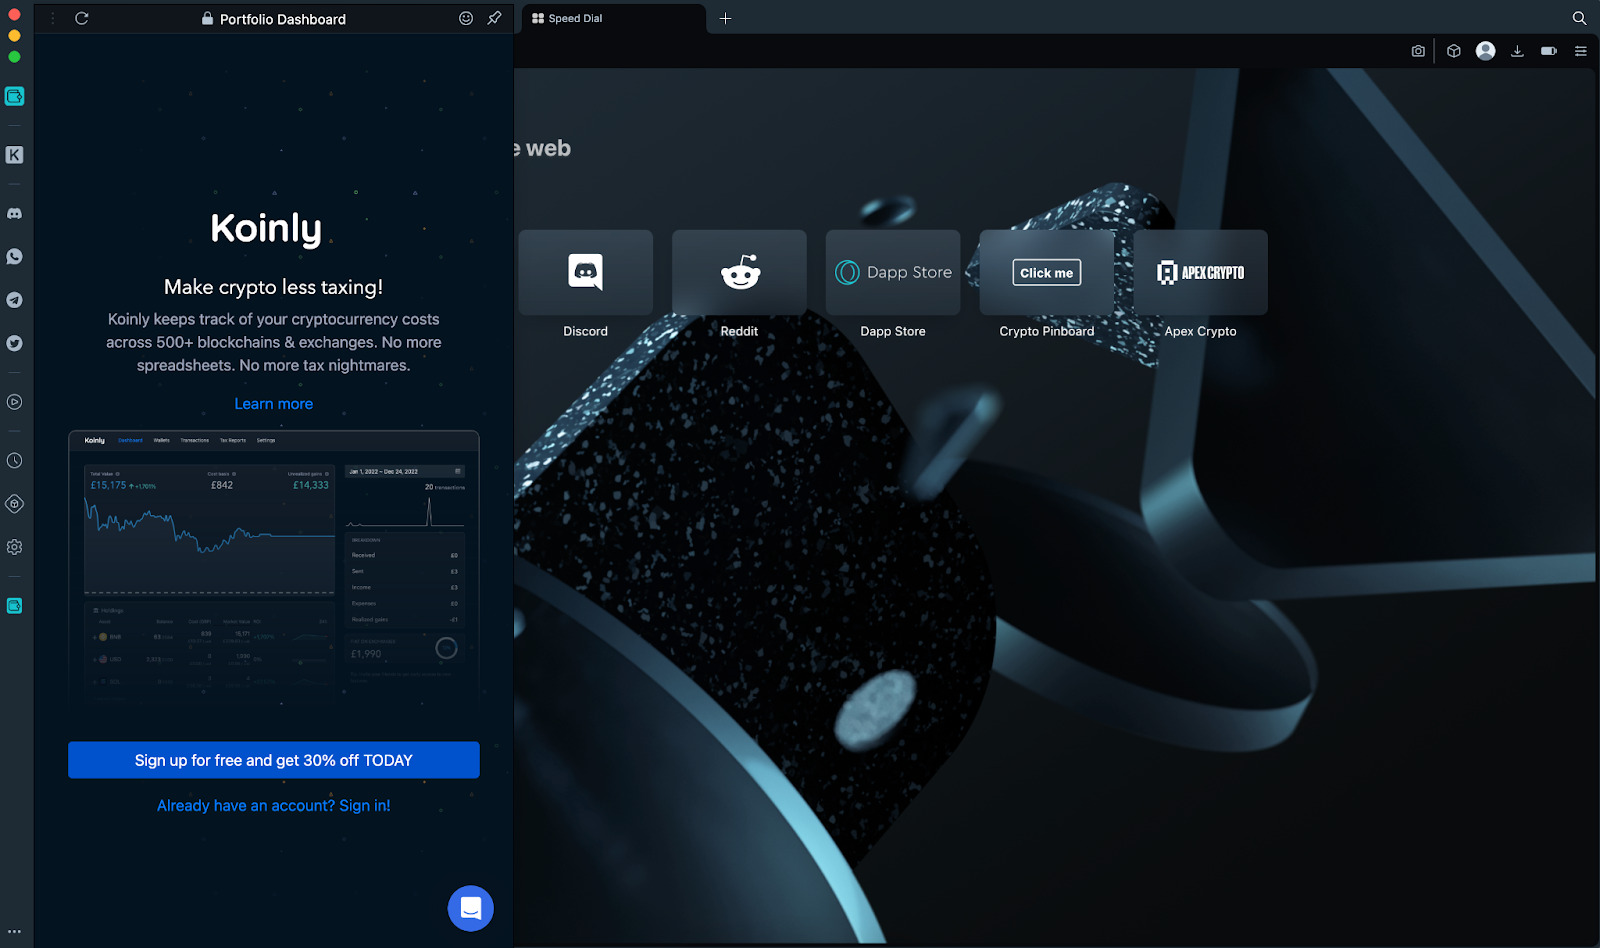Image resolution: width=1600 pixels, height=948 pixels.
Task: Open the toolbar cube extensions icon
Action: point(1454,51)
